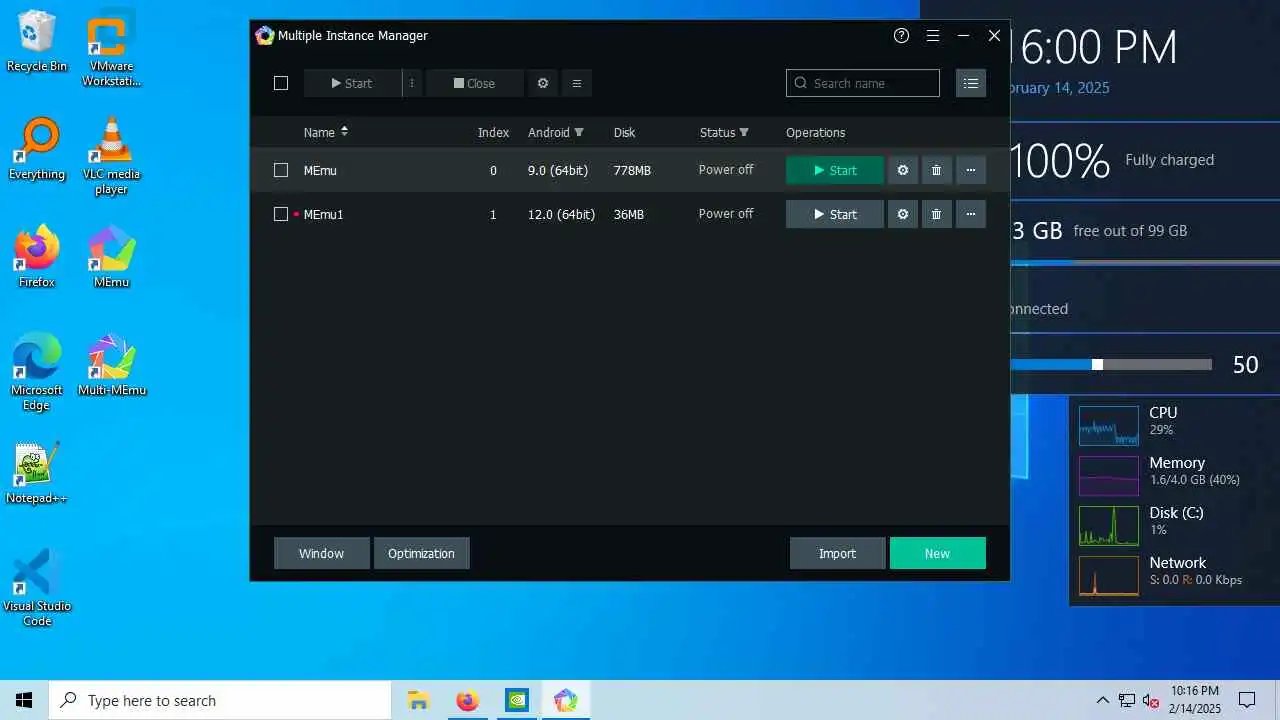Viewport: 1280px width, 720px height.
Task: Open MEmu desktop shortcut
Action: point(111,257)
